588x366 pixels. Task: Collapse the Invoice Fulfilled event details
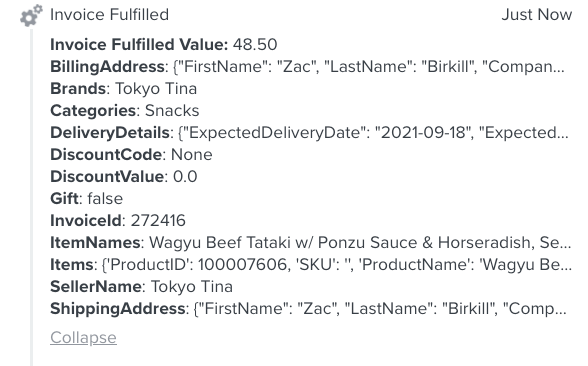[83, 338]
